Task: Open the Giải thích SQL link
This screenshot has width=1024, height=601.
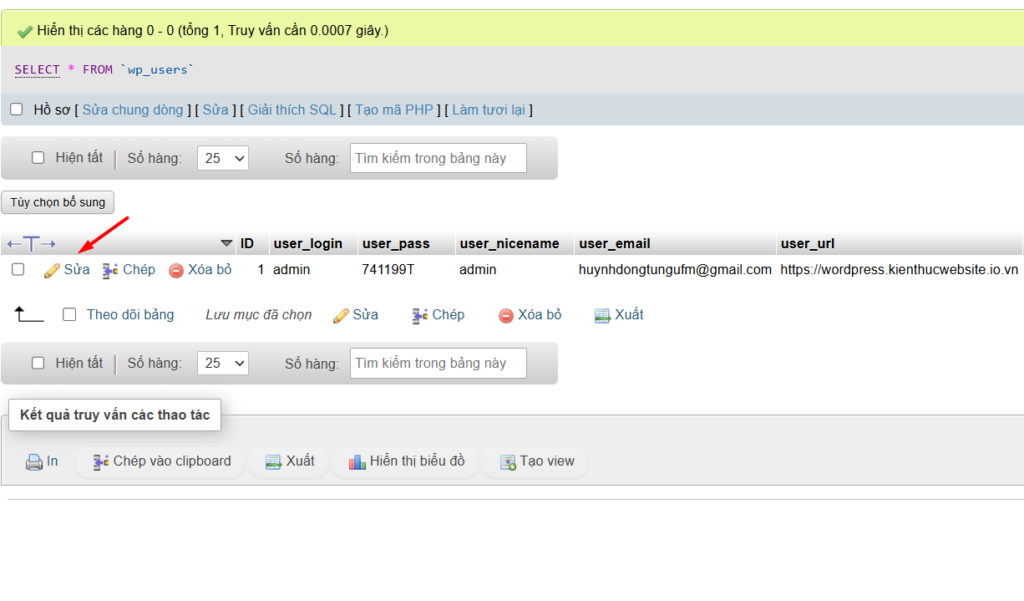Action: [x=292, y=110]
